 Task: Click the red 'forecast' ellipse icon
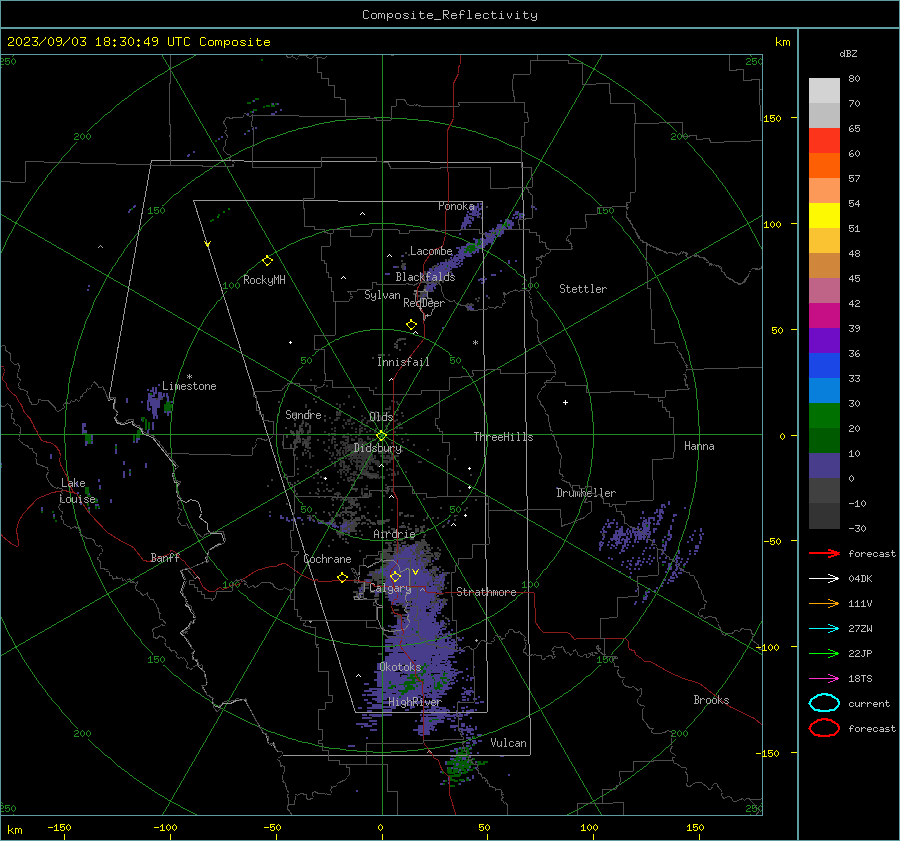click(x=824, y=728)
